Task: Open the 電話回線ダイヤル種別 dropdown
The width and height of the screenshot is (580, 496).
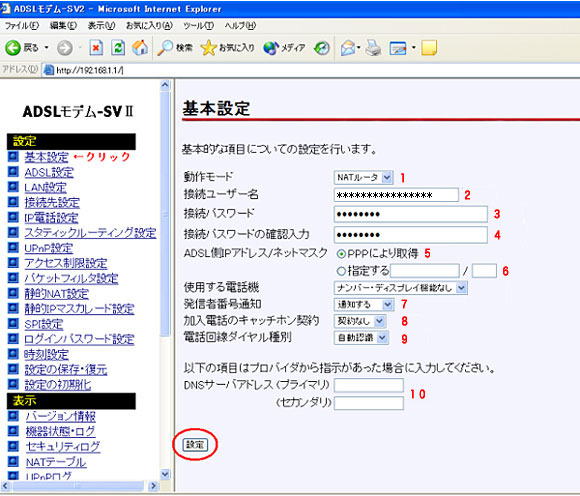Action: pyautogui.click(x=361, y=338)
